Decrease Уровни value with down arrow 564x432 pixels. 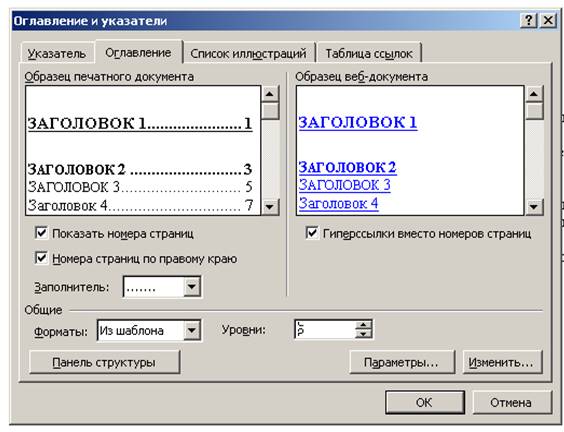point(363,334)
